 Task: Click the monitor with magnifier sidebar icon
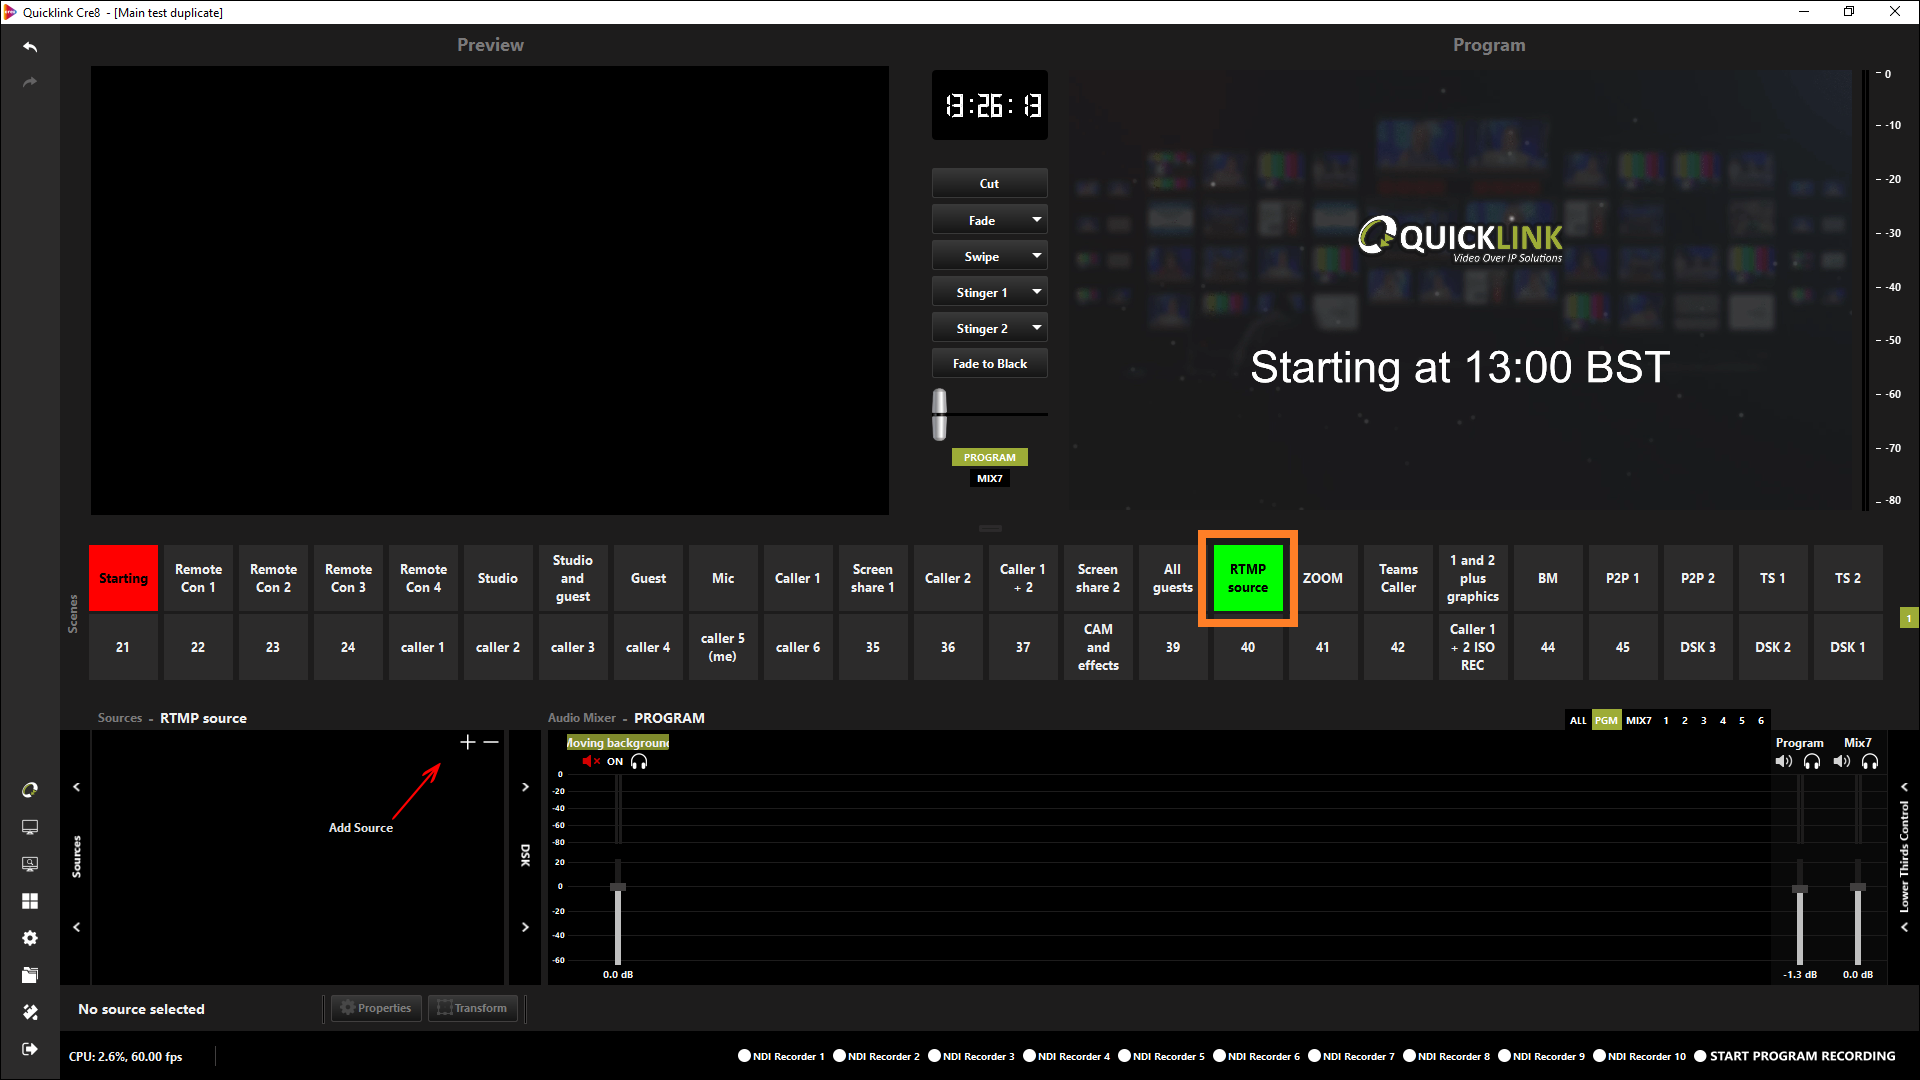(x=30, y=864)
